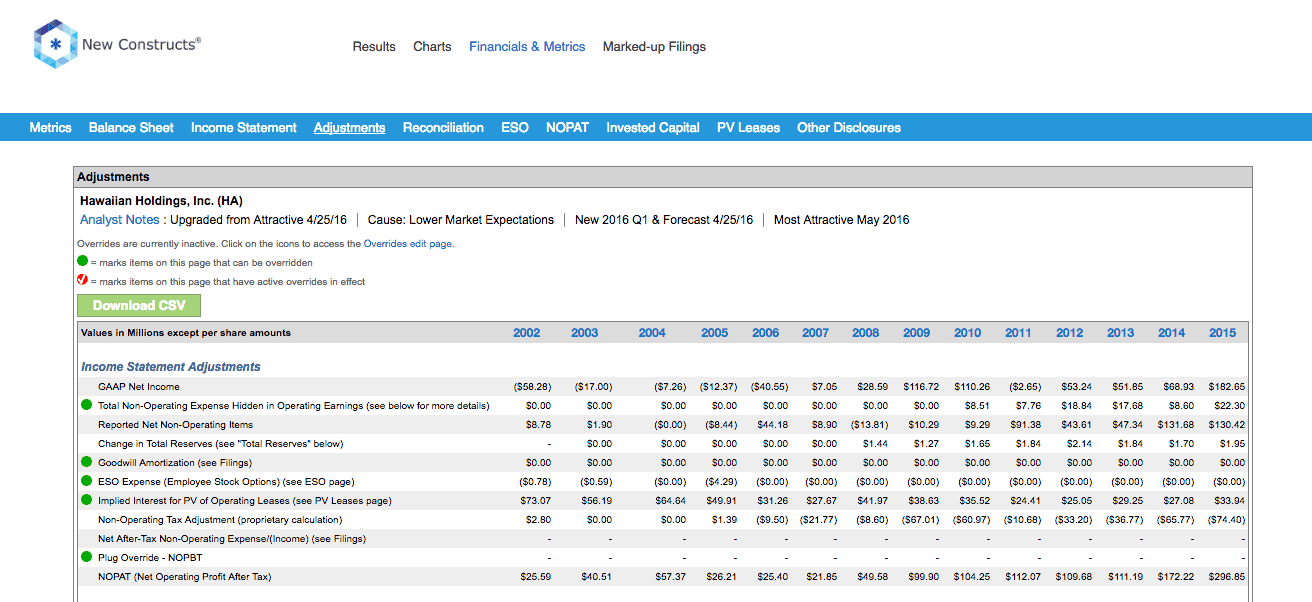The image size is (1312, 602).
Task: Switch to the Metrics tab
Action: (50, 128)
